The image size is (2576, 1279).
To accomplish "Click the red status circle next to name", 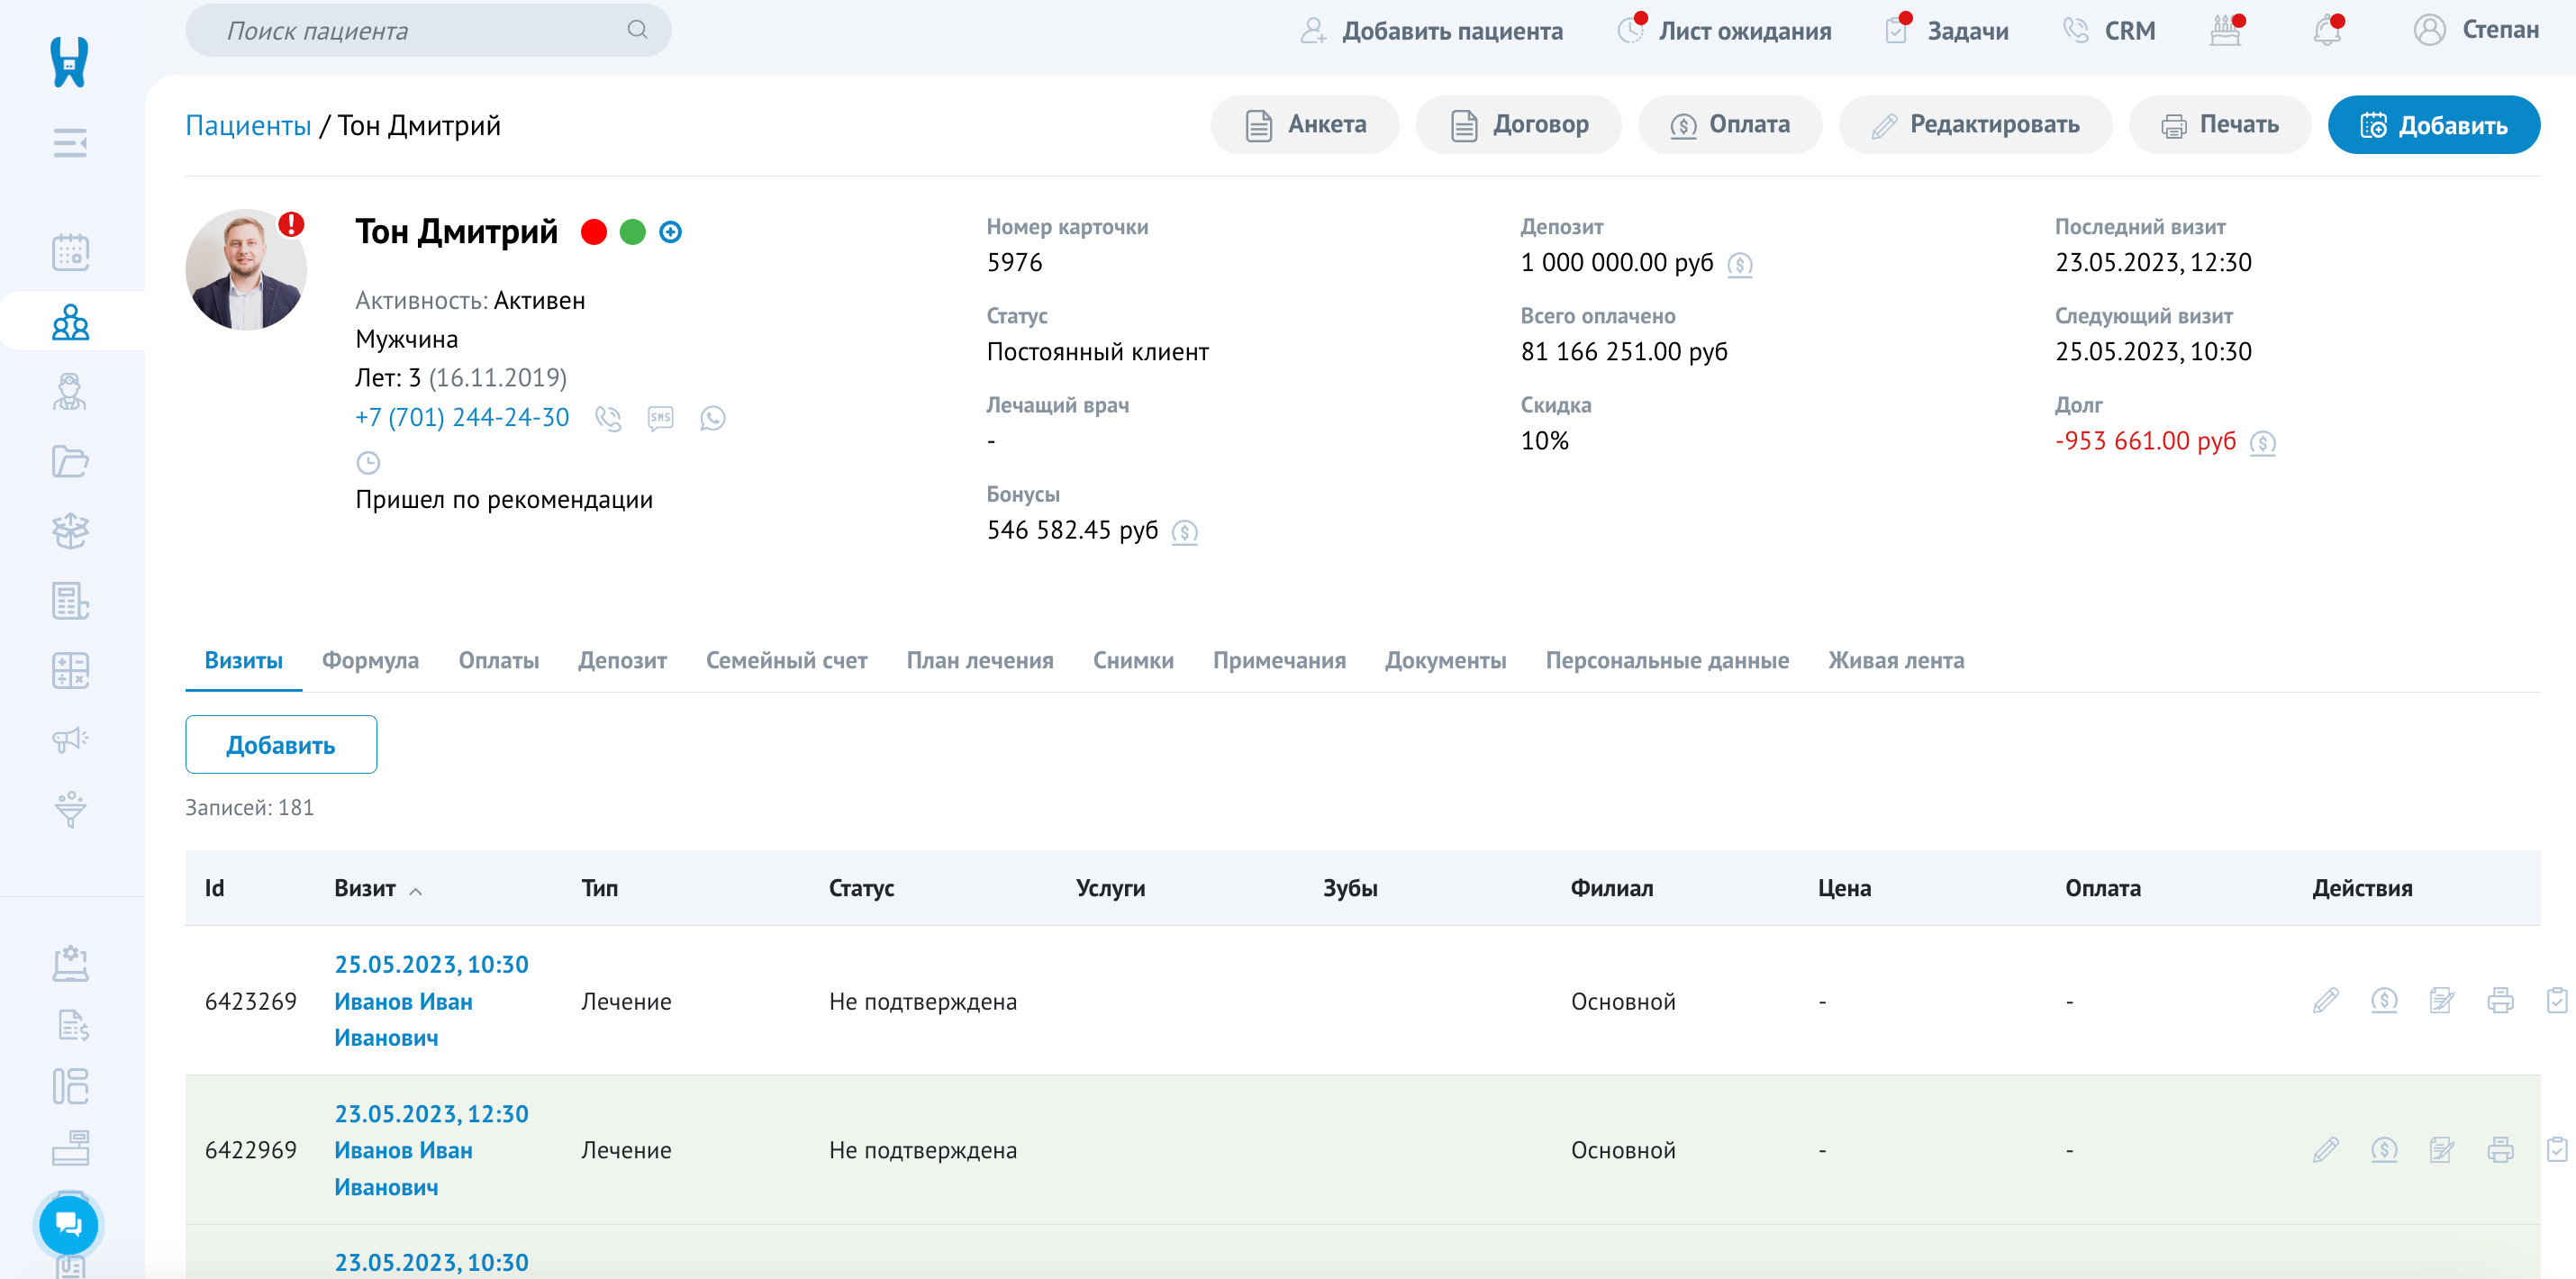I will (x=594, y=232).
